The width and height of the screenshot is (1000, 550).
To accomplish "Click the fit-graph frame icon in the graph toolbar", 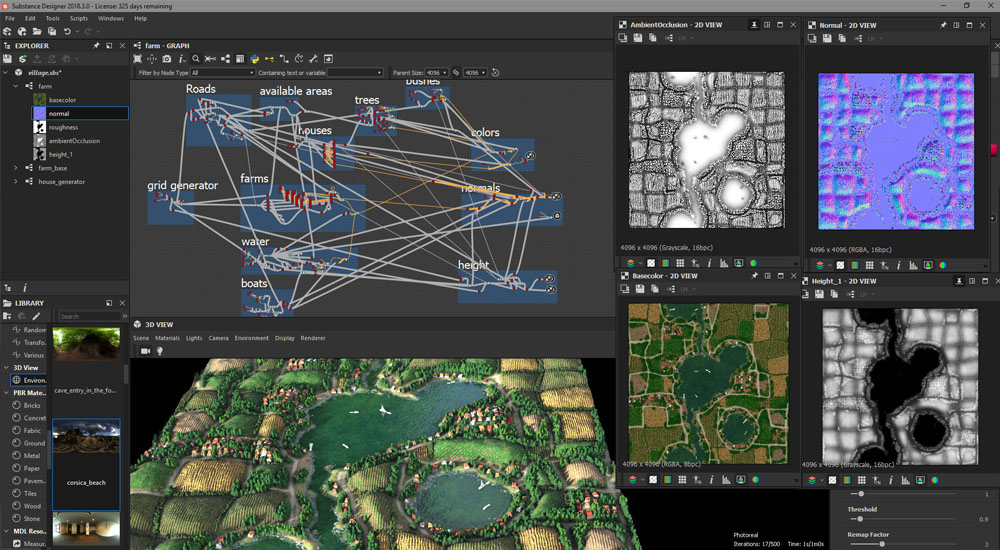I will click(137, 59).
